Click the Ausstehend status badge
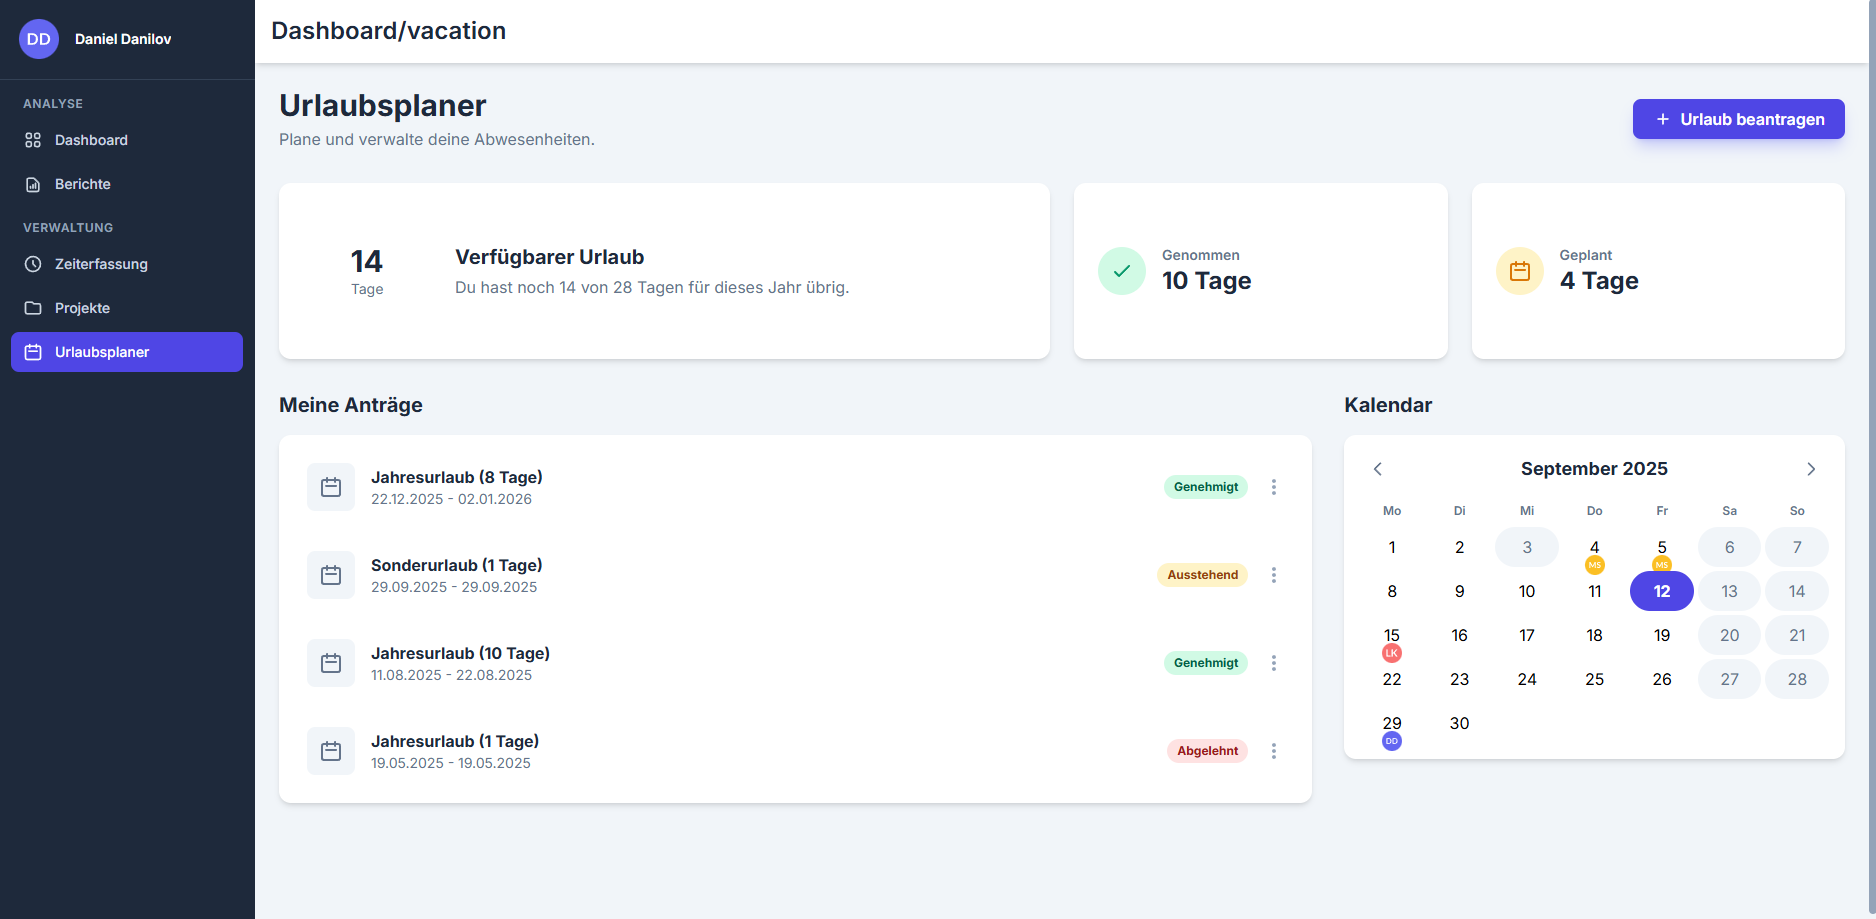 (x=1202, y=575)
